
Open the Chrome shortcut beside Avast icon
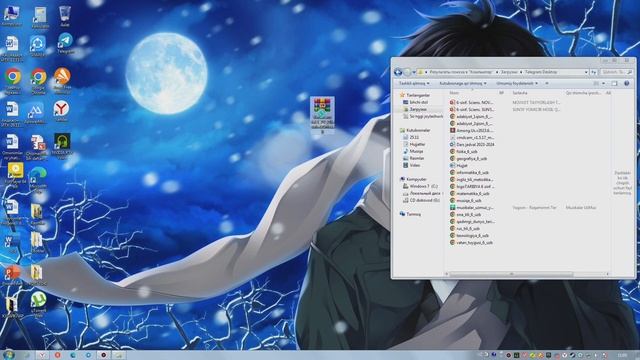38,81
